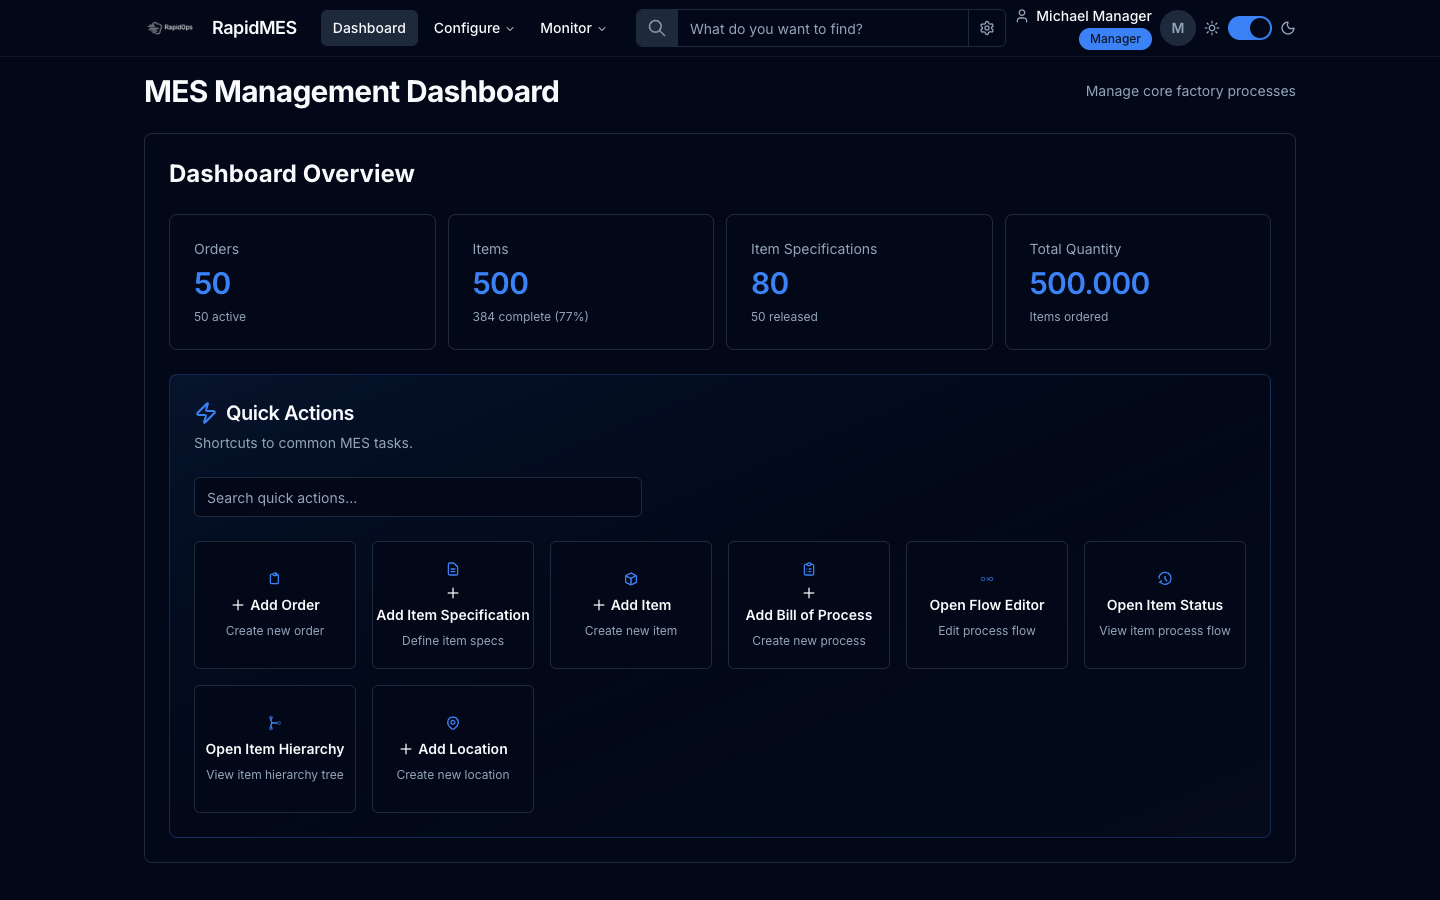Click the history clock icon on Open Item Status
The height and width of the screenshot is (900, 1440).
point(1165,578)
